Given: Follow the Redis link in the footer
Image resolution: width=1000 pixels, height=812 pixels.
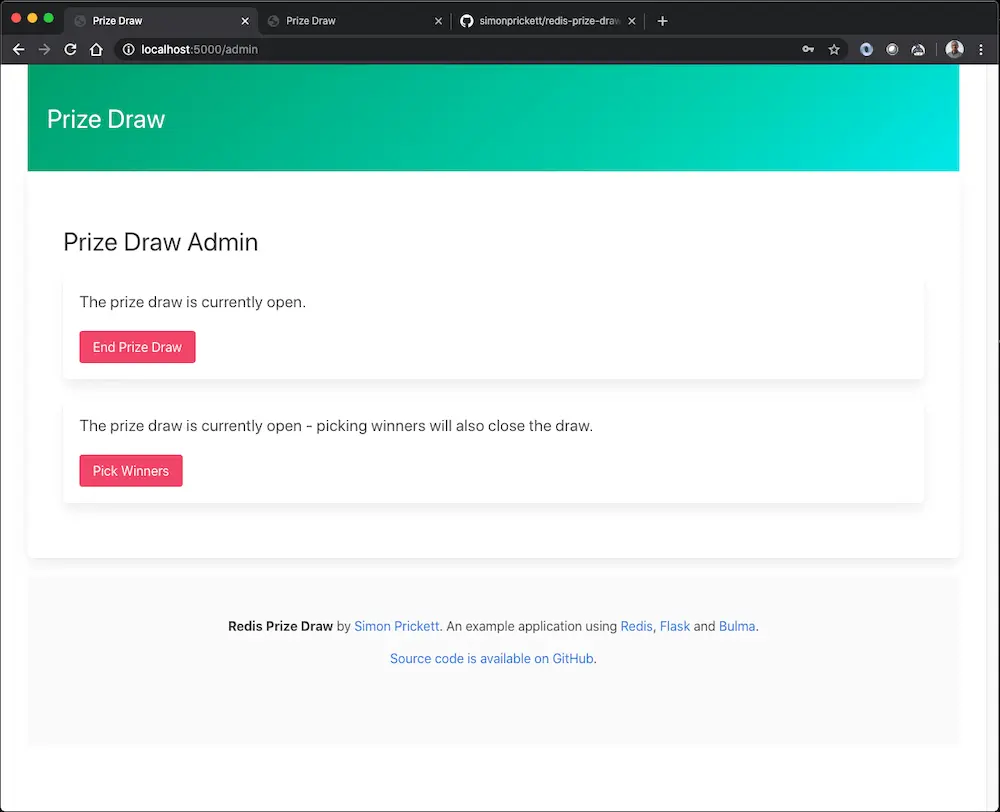Looking at the screenshot, I should tap(636, 626).
